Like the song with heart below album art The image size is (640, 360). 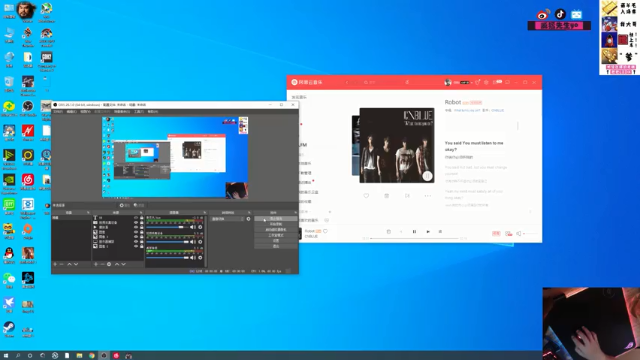[x=366, y=196]
